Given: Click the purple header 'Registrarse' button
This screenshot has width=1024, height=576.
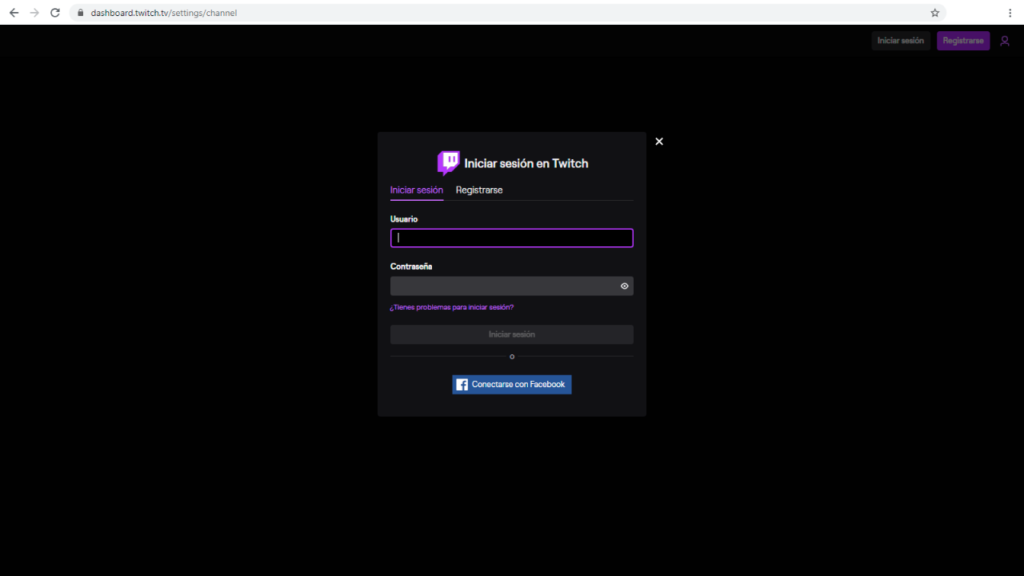Looking at the screenshot, I should coord(963,41).
